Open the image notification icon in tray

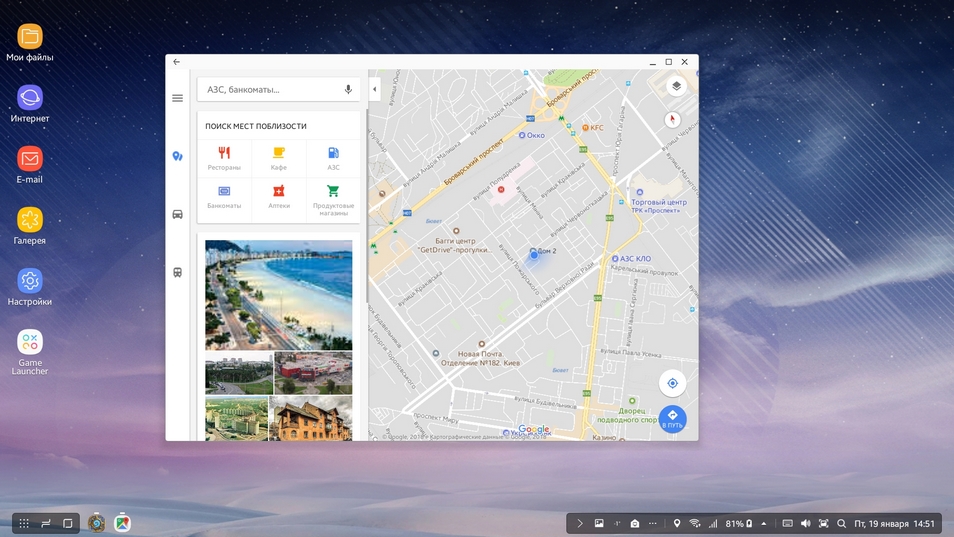pos(599,523)
